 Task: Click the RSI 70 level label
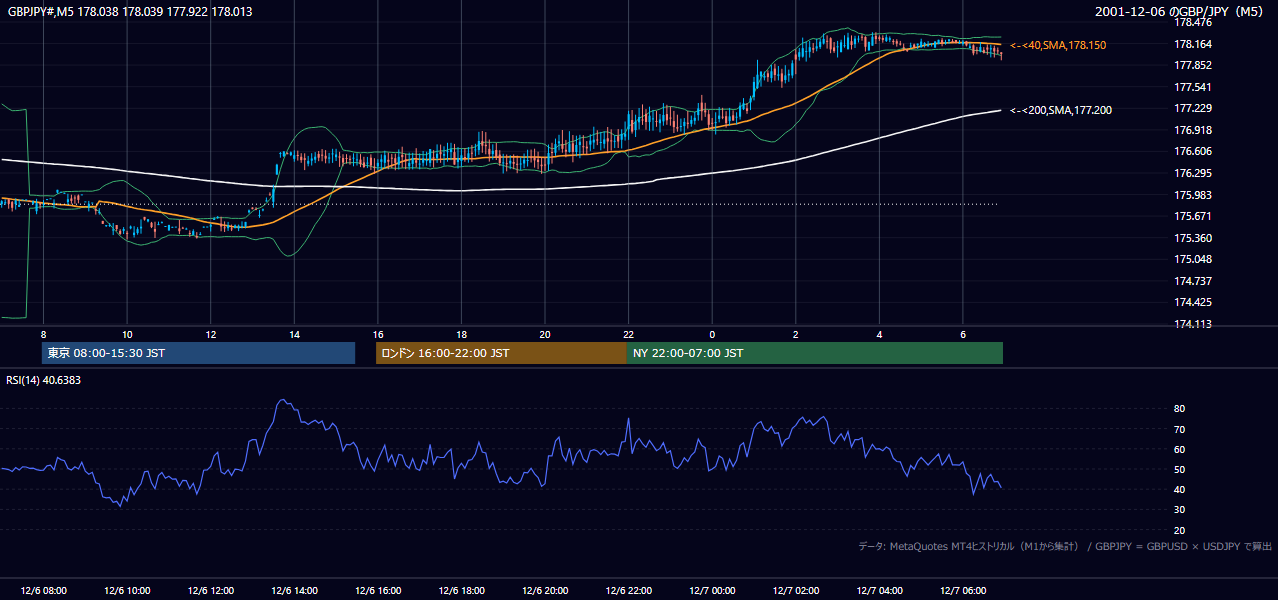(1180, 430)
